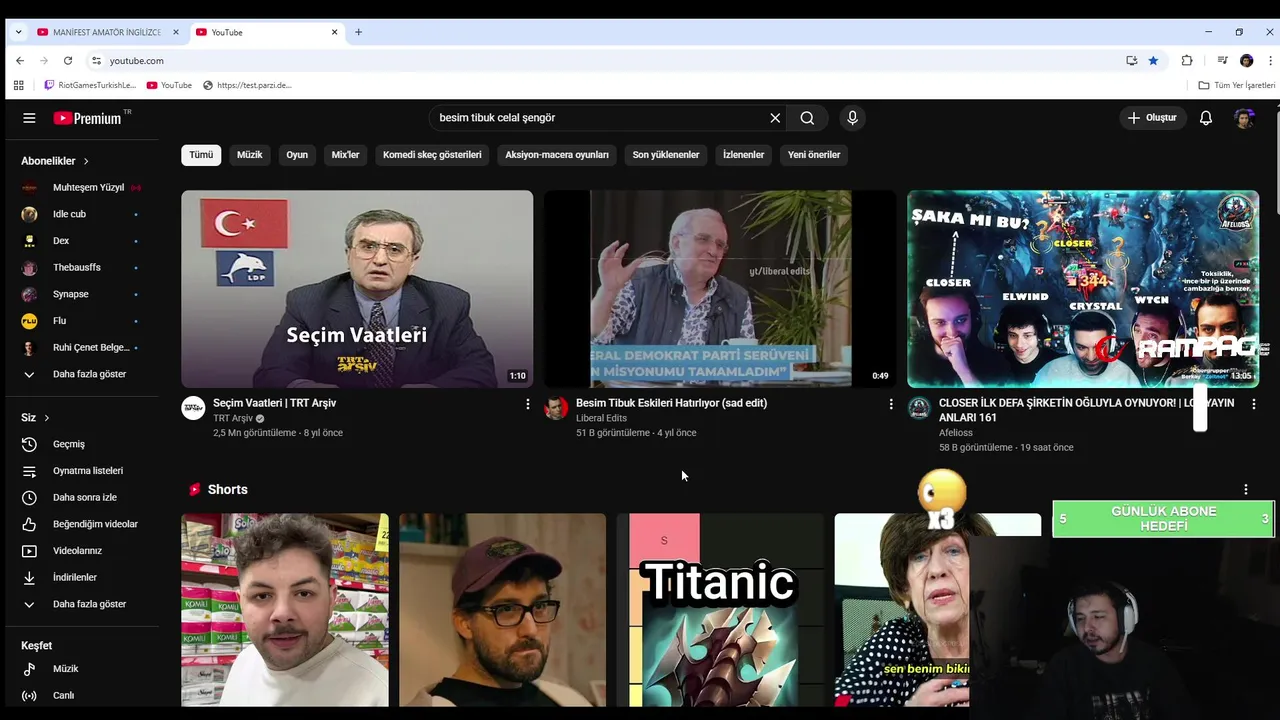
Task: Open the Muhteşem Yüzyıl subscription
Action: click(x=82, y=187)
